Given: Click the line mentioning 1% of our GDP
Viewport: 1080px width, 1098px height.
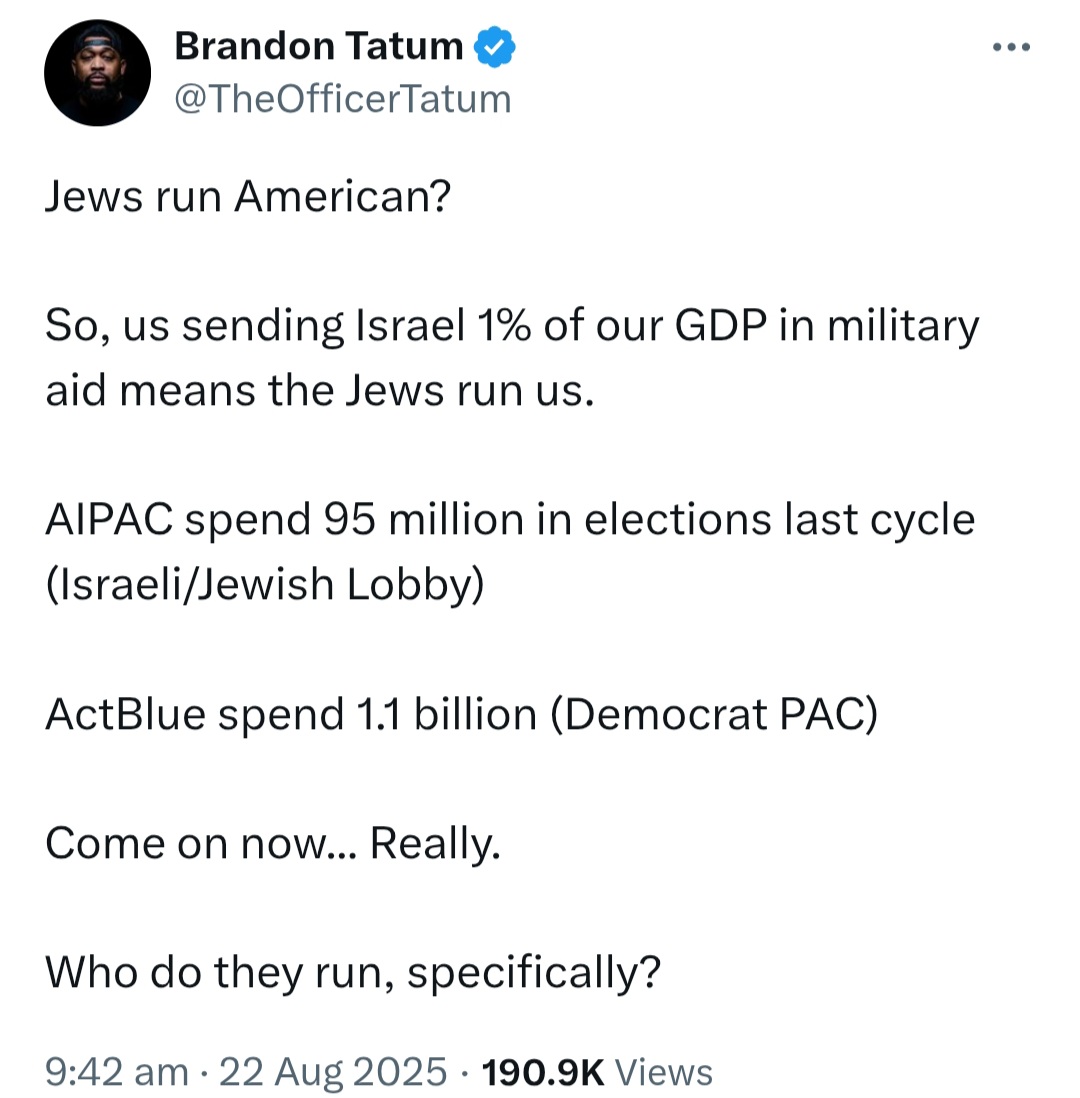Looking at the screenshot, I should point(512,327).
